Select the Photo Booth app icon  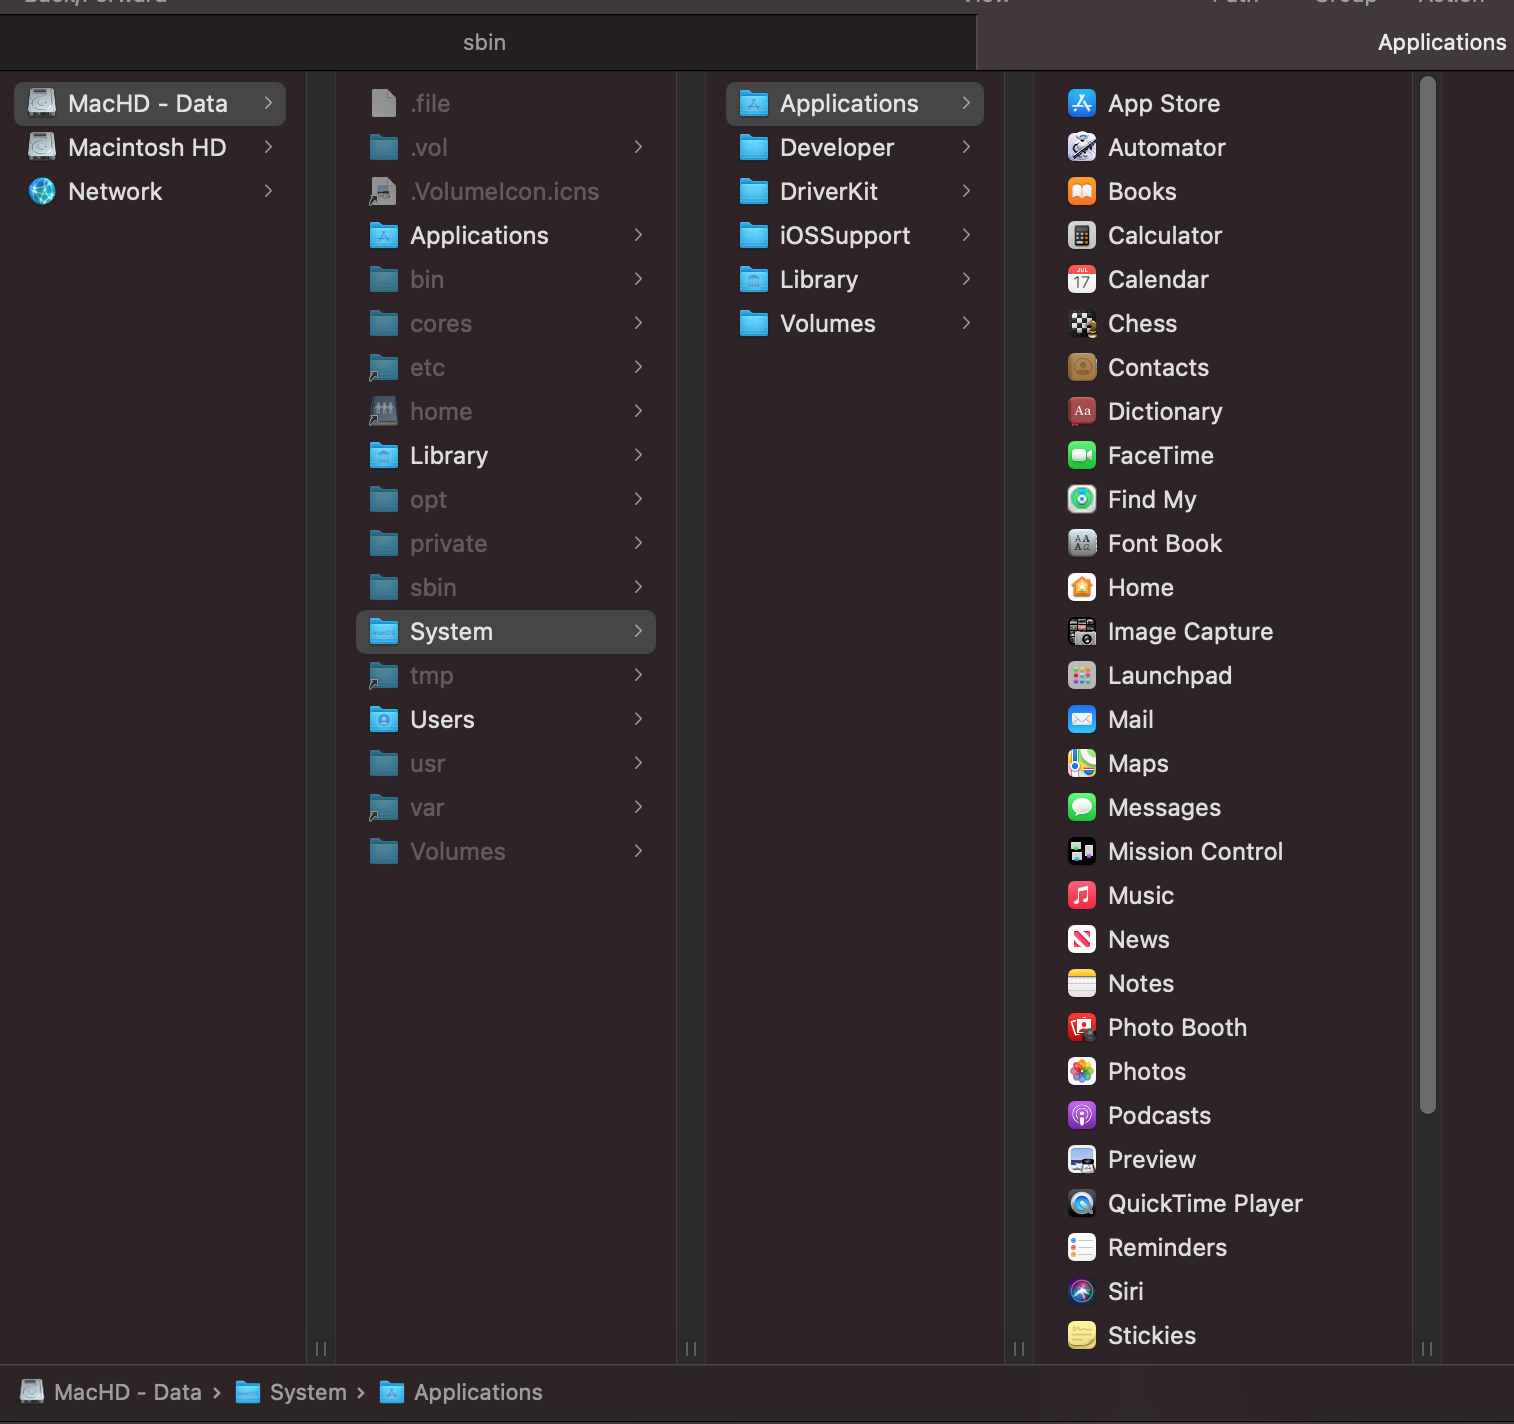coord(1082,1027)
